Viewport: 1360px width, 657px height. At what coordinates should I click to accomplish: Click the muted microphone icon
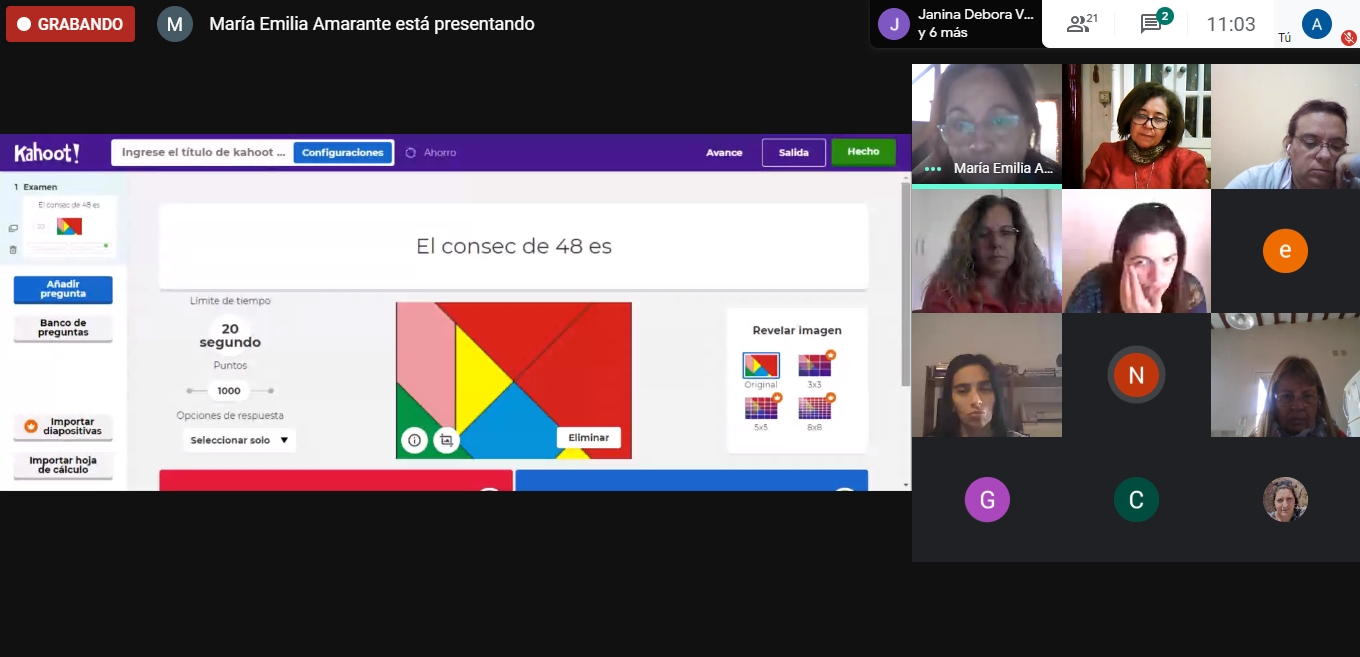click(1348, 38)
